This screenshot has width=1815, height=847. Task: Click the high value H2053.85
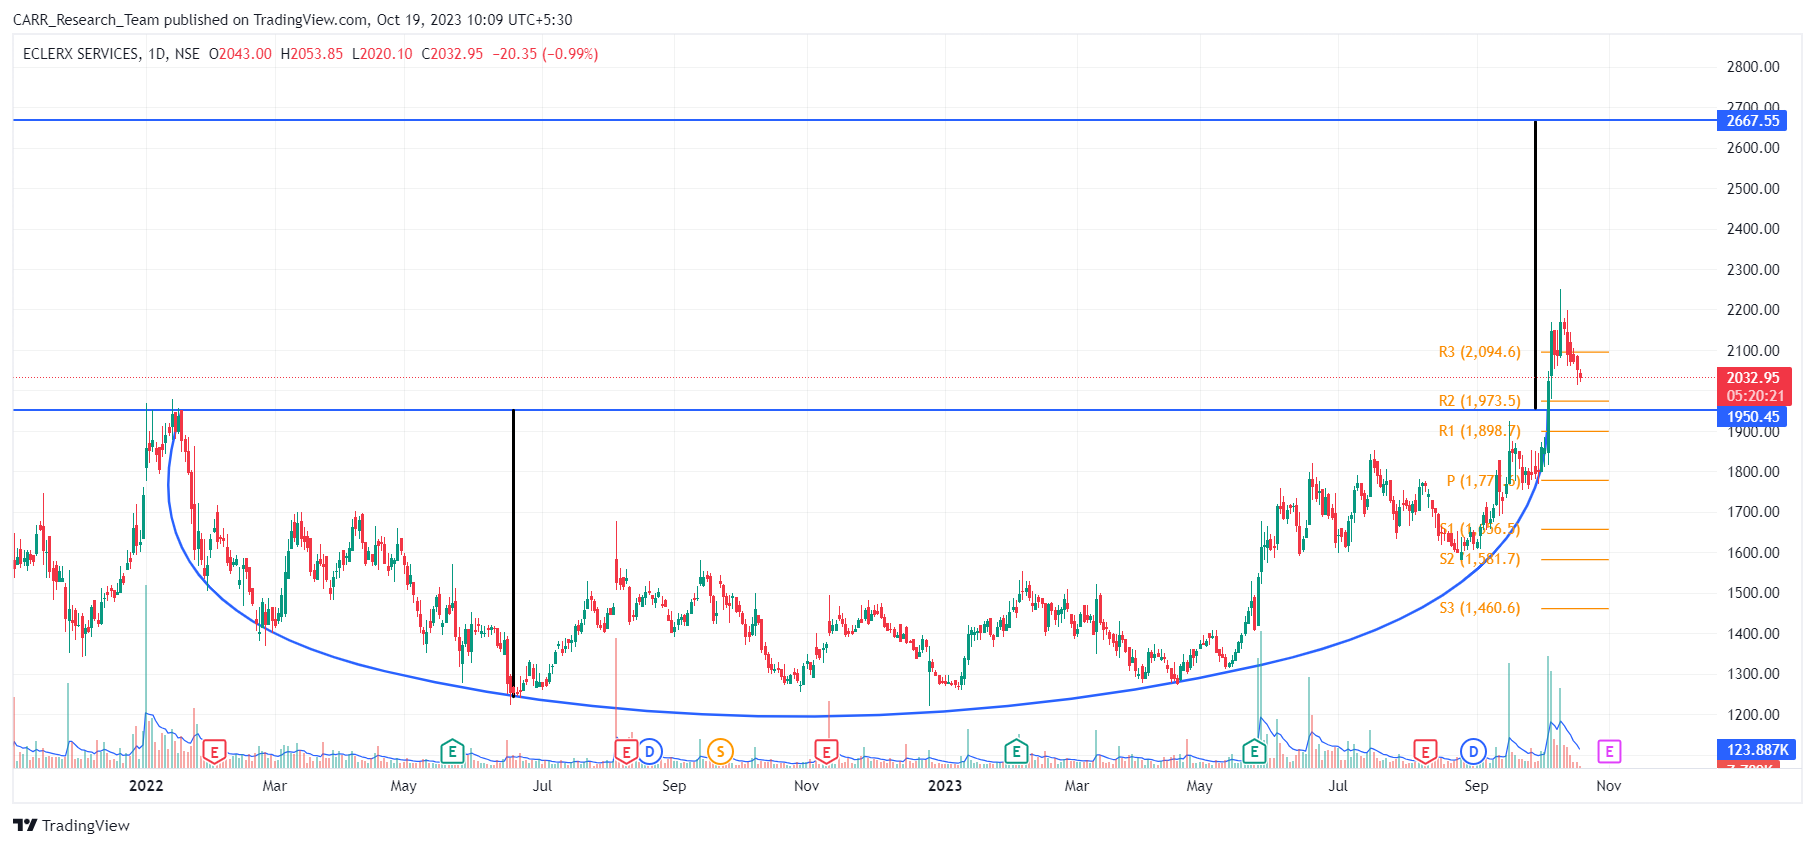312,54
